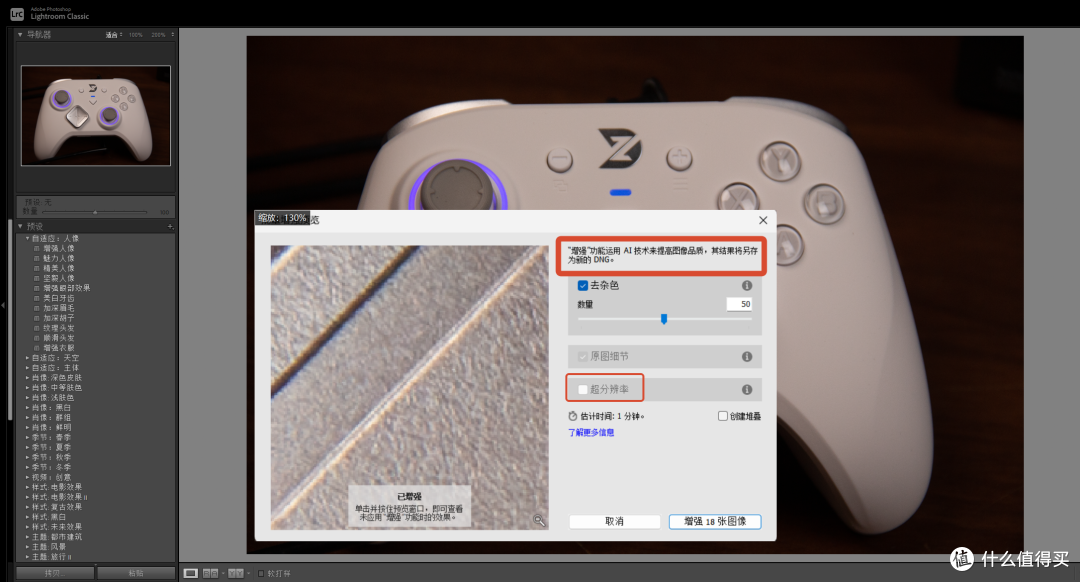
Task: Expand the 主题：风景 preset group
Action: (x=28, y=547)
